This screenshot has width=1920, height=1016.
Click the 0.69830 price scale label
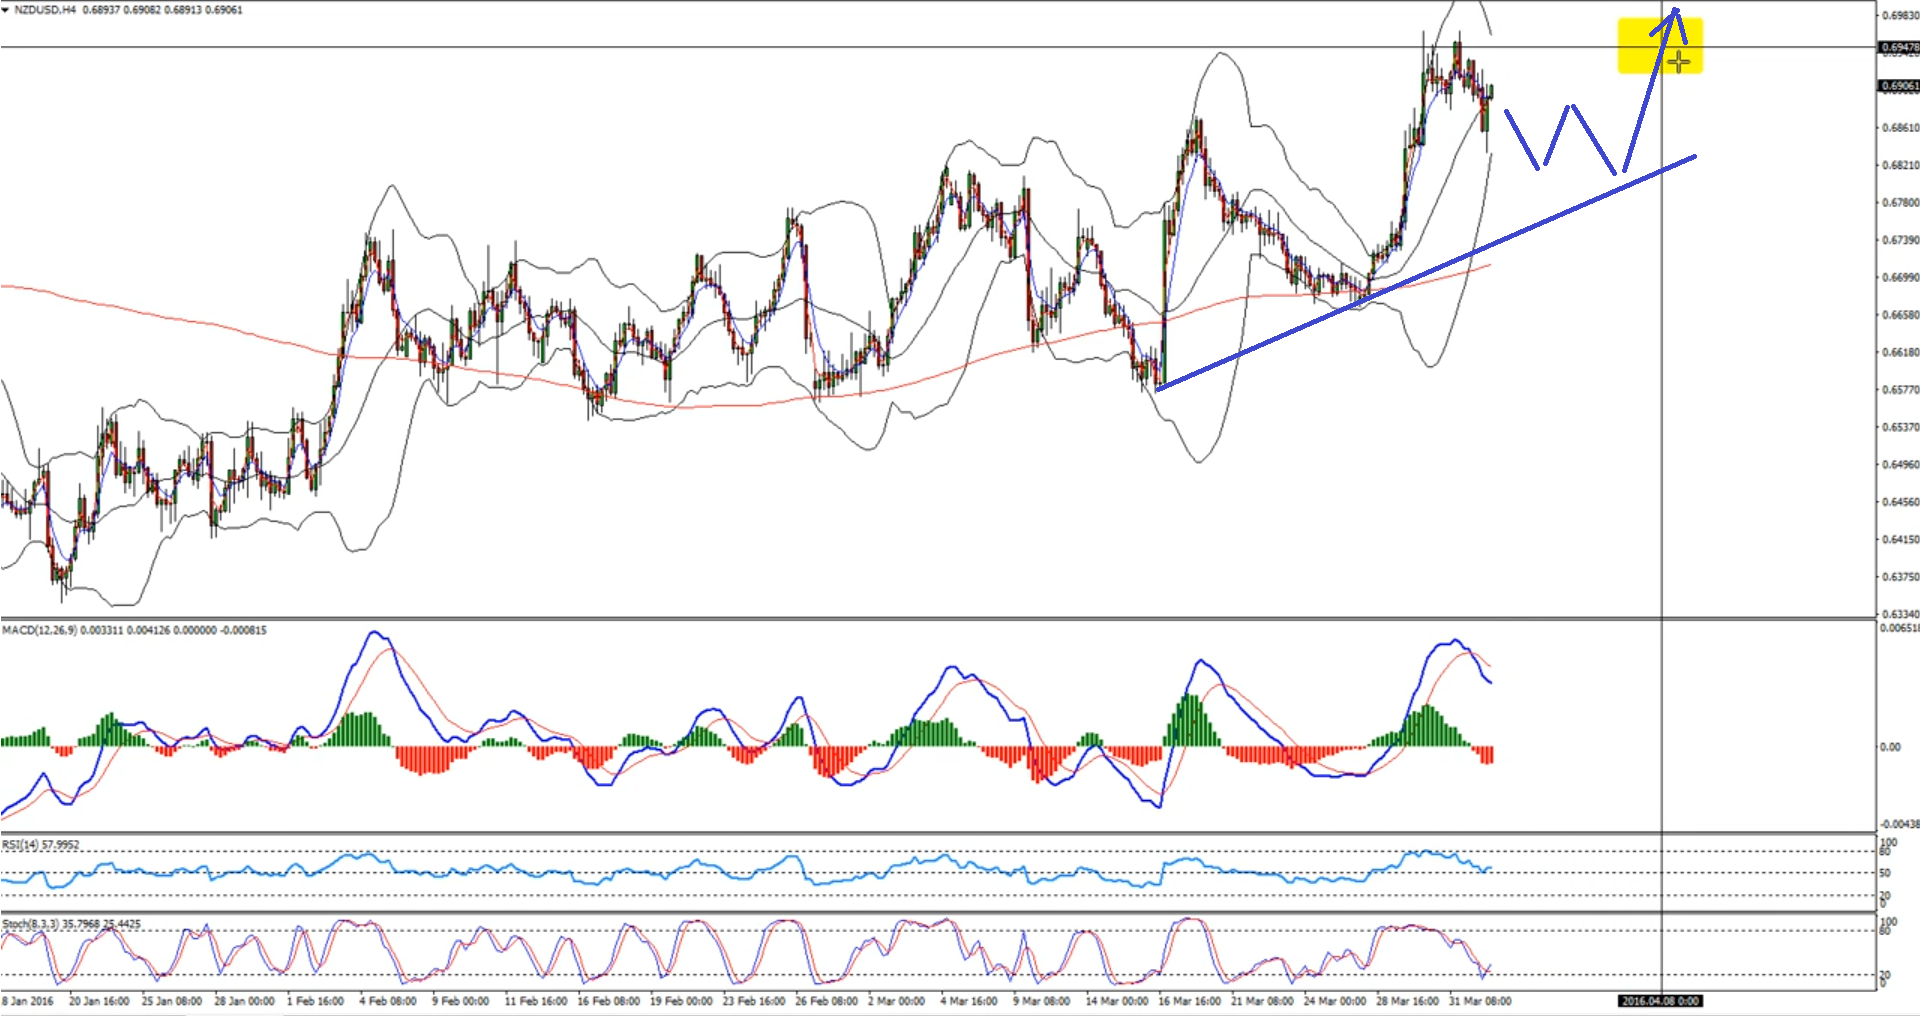point(1900,16)
